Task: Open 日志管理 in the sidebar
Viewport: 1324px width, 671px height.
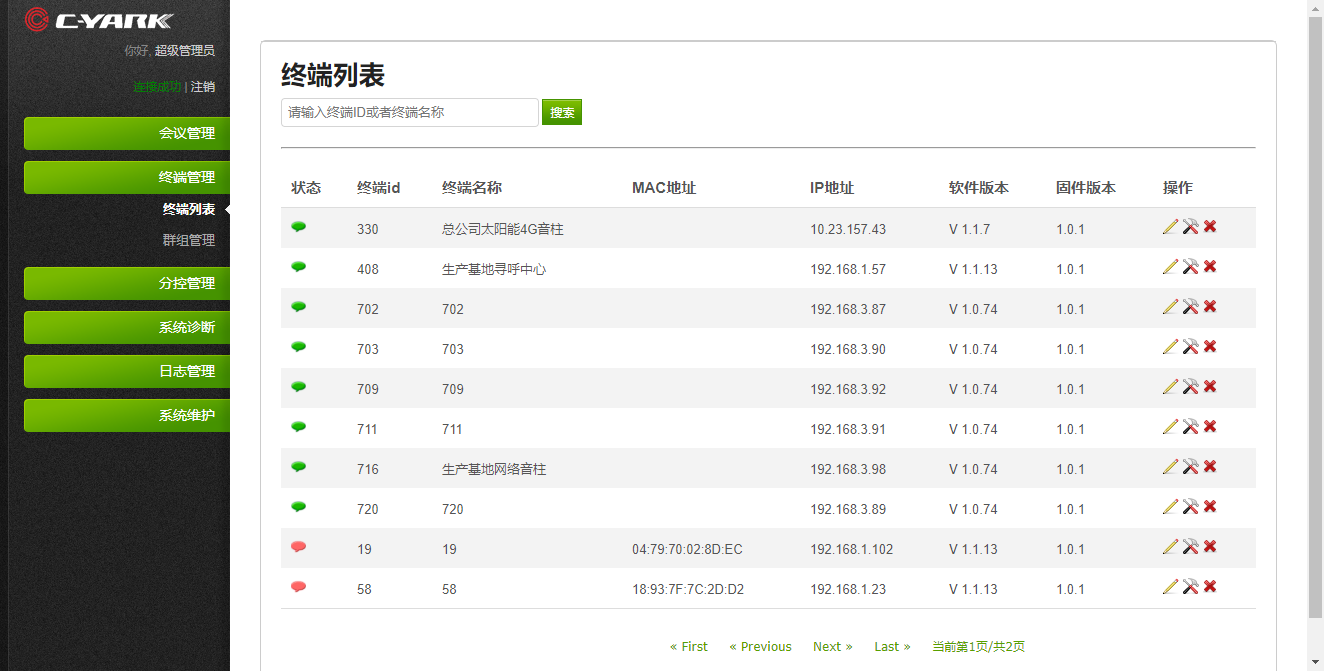Action: pos(127,371)
